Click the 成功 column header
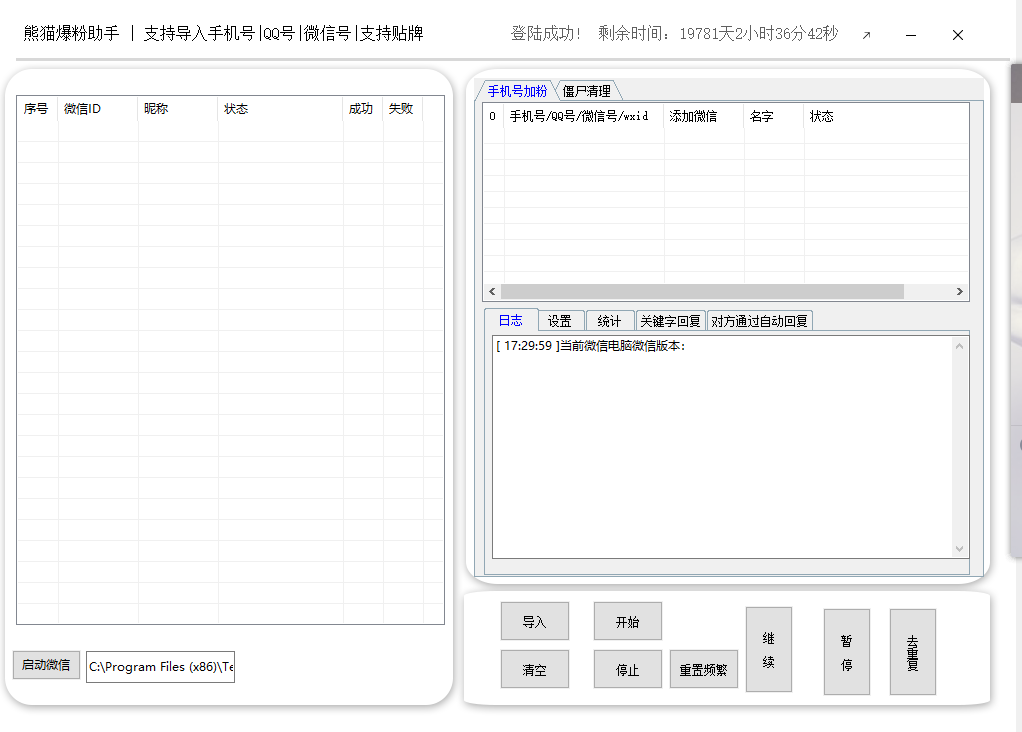The width and height of the screenshot is (1022, 732). [x=362, y=109]
